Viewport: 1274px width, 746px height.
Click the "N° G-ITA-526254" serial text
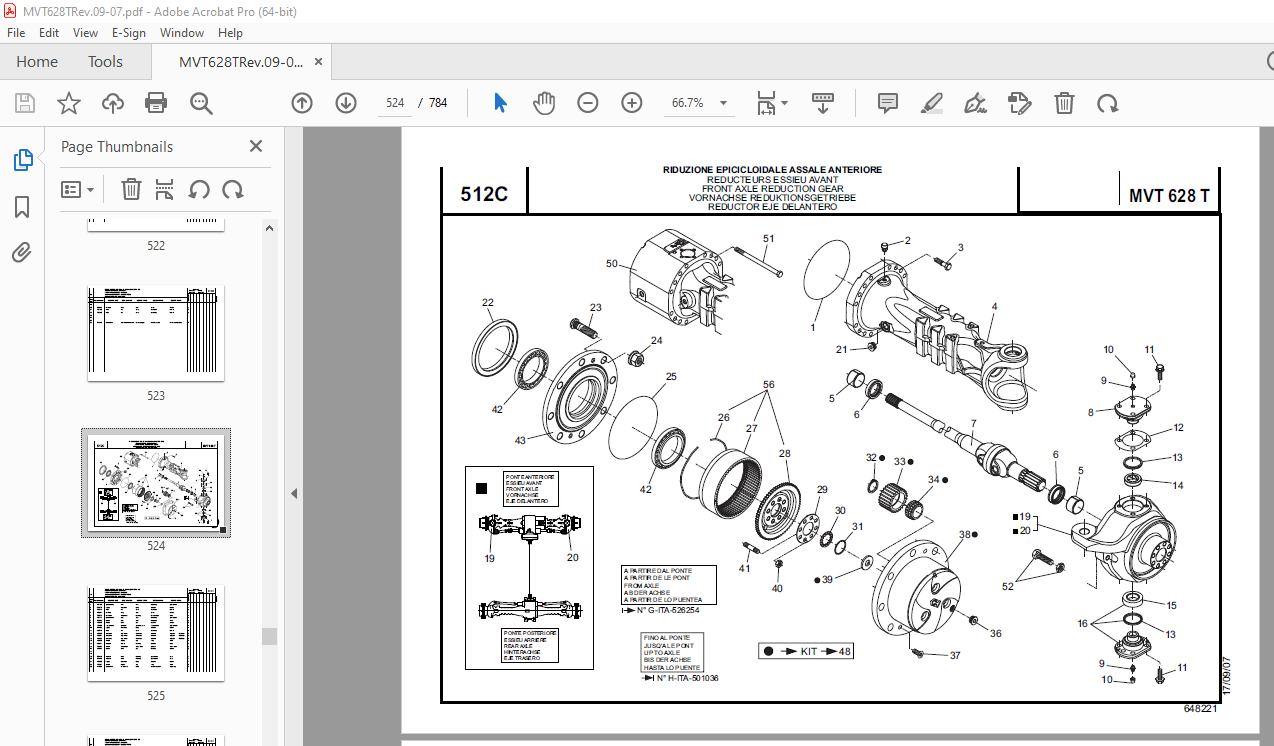click(x=669, y=609)
